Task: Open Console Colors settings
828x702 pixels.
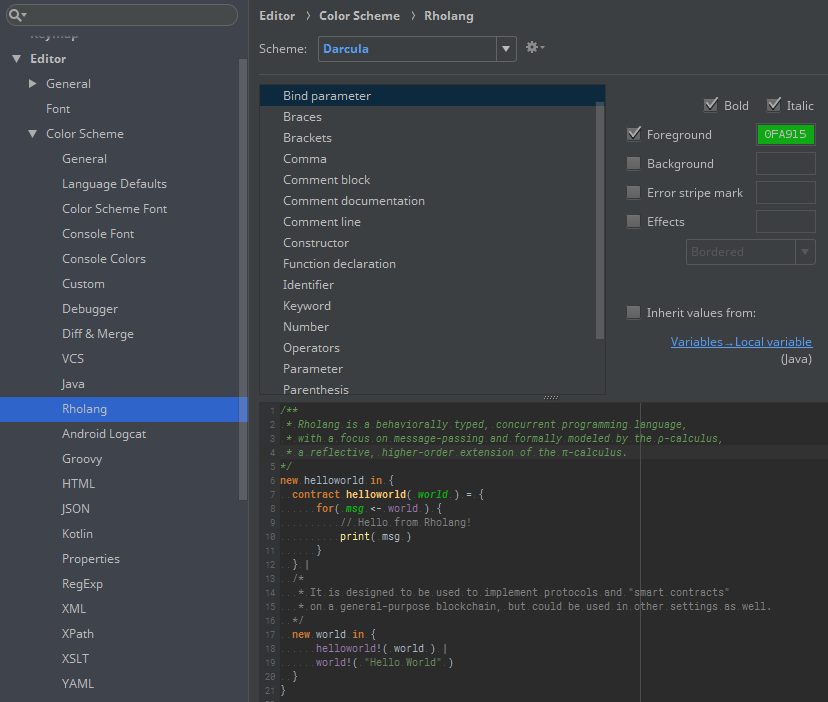Action: click(104, 259)
